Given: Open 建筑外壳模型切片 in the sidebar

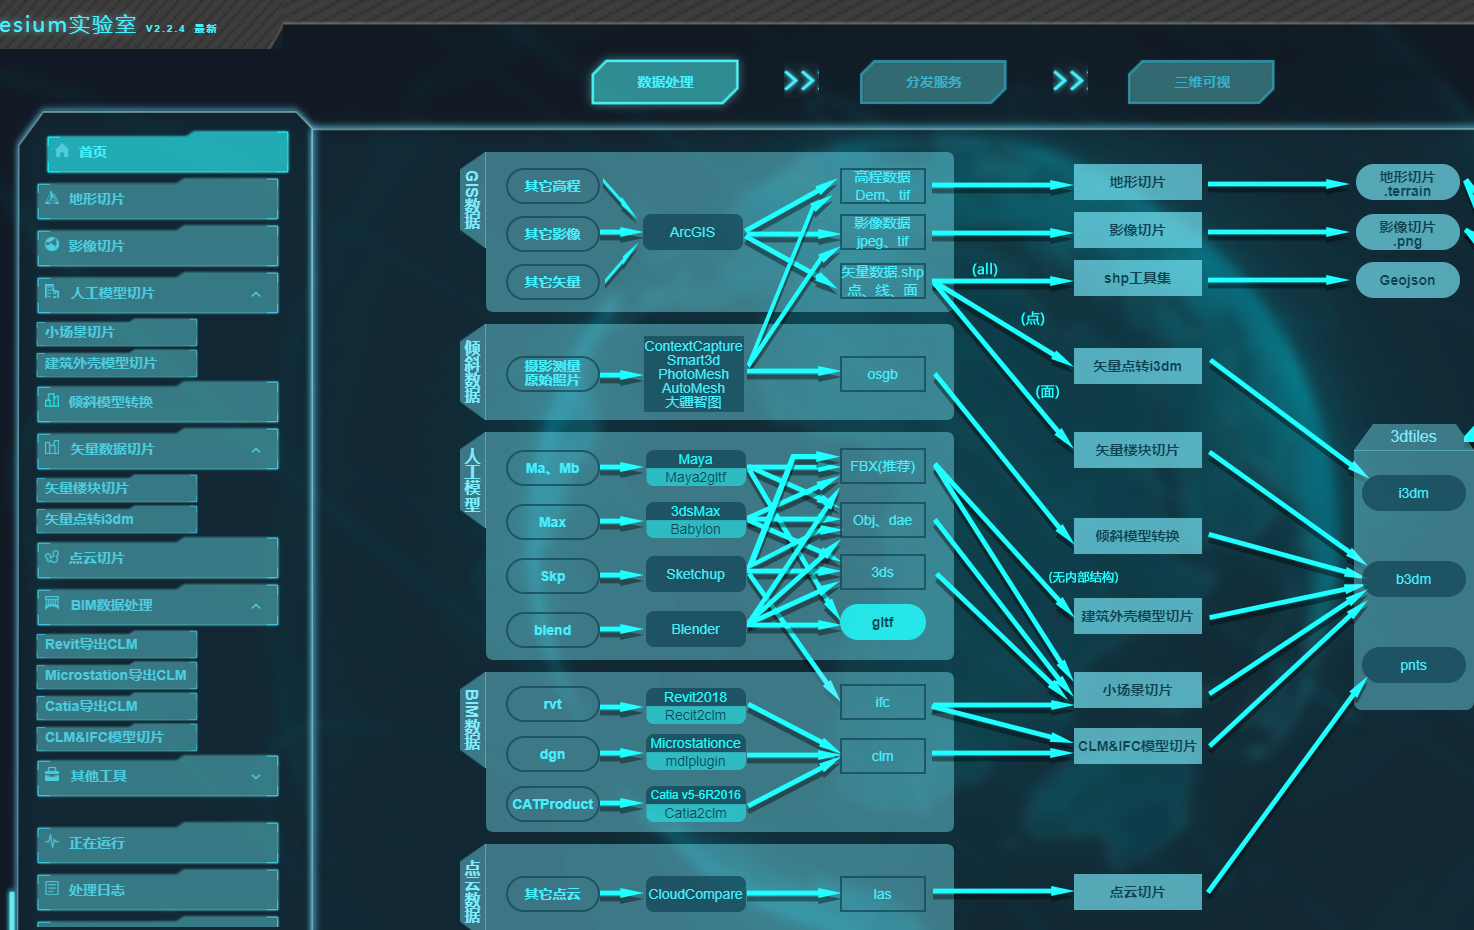Looking at the screenshot, I should (x=117, y=363).
